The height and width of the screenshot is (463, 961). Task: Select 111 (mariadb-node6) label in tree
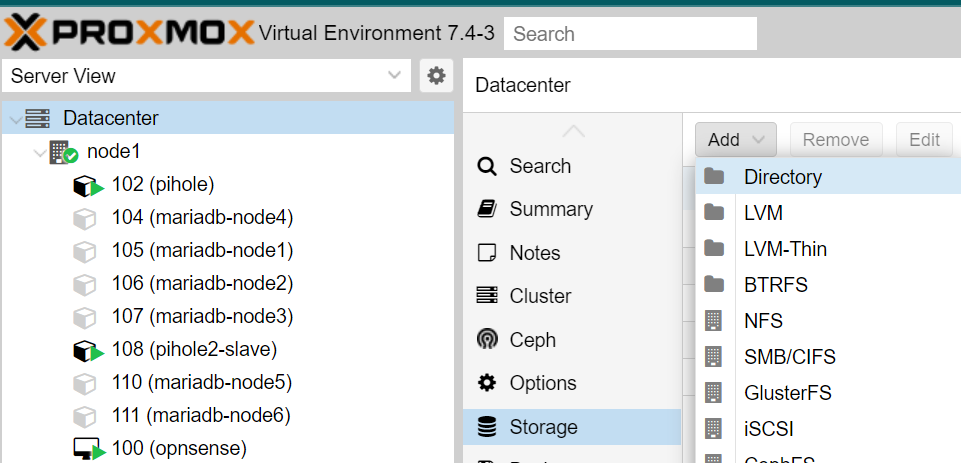pyautogui.click(x=201, y=416)
